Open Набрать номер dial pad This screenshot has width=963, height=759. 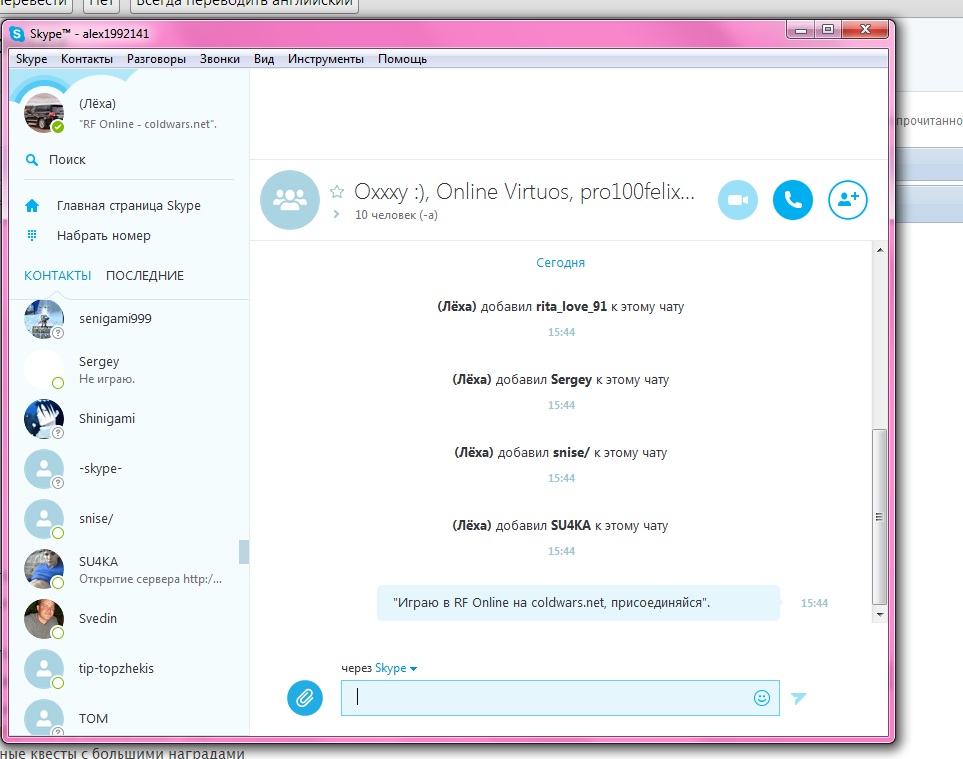click(104, 236)
